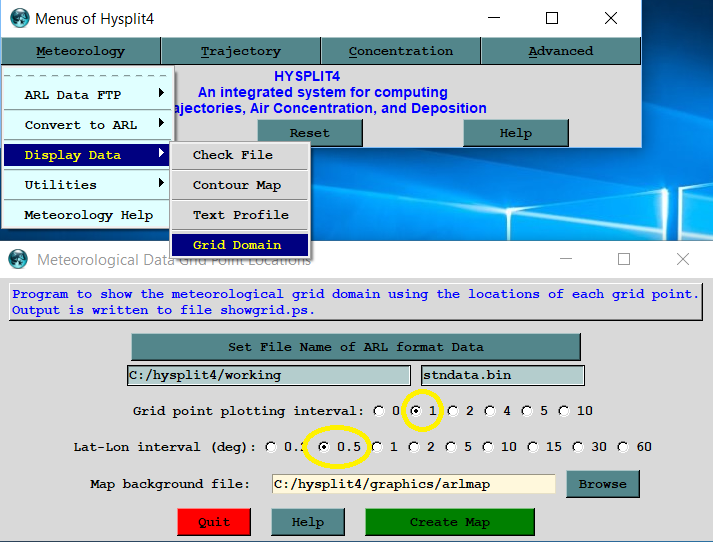Click the green Create Map button

tap(449, 522)
